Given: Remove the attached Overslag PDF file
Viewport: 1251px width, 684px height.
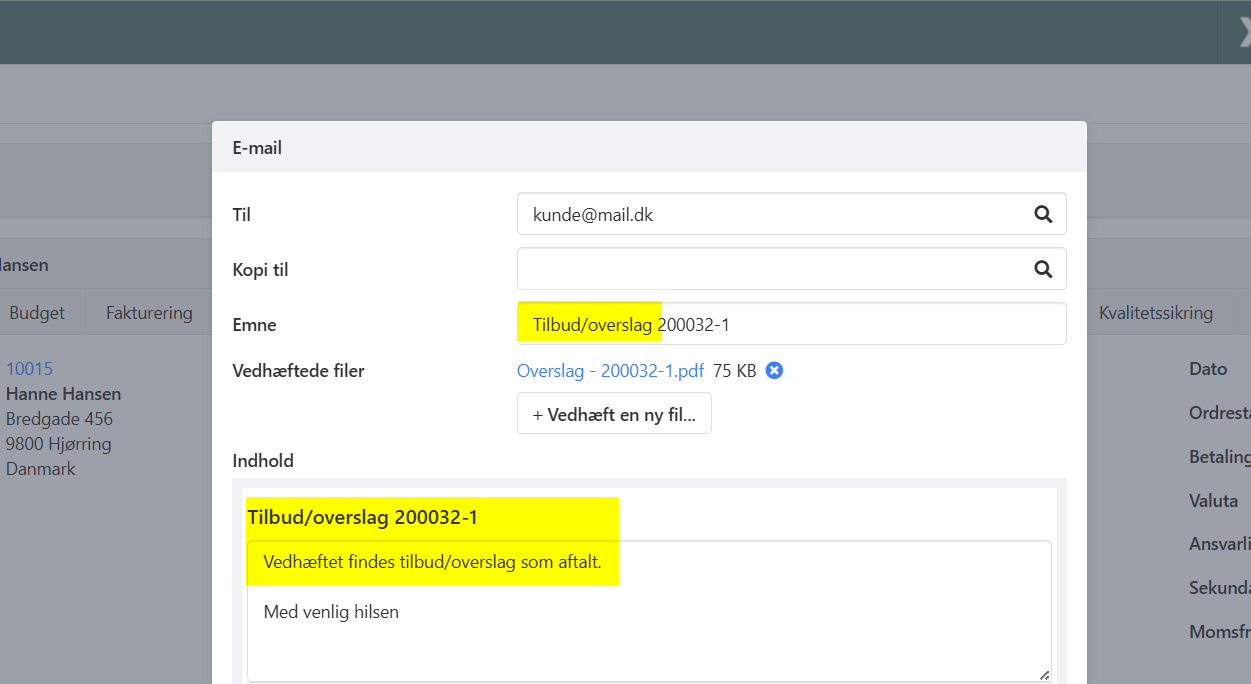Looking at the screenshot, I should tap(774, 371).
